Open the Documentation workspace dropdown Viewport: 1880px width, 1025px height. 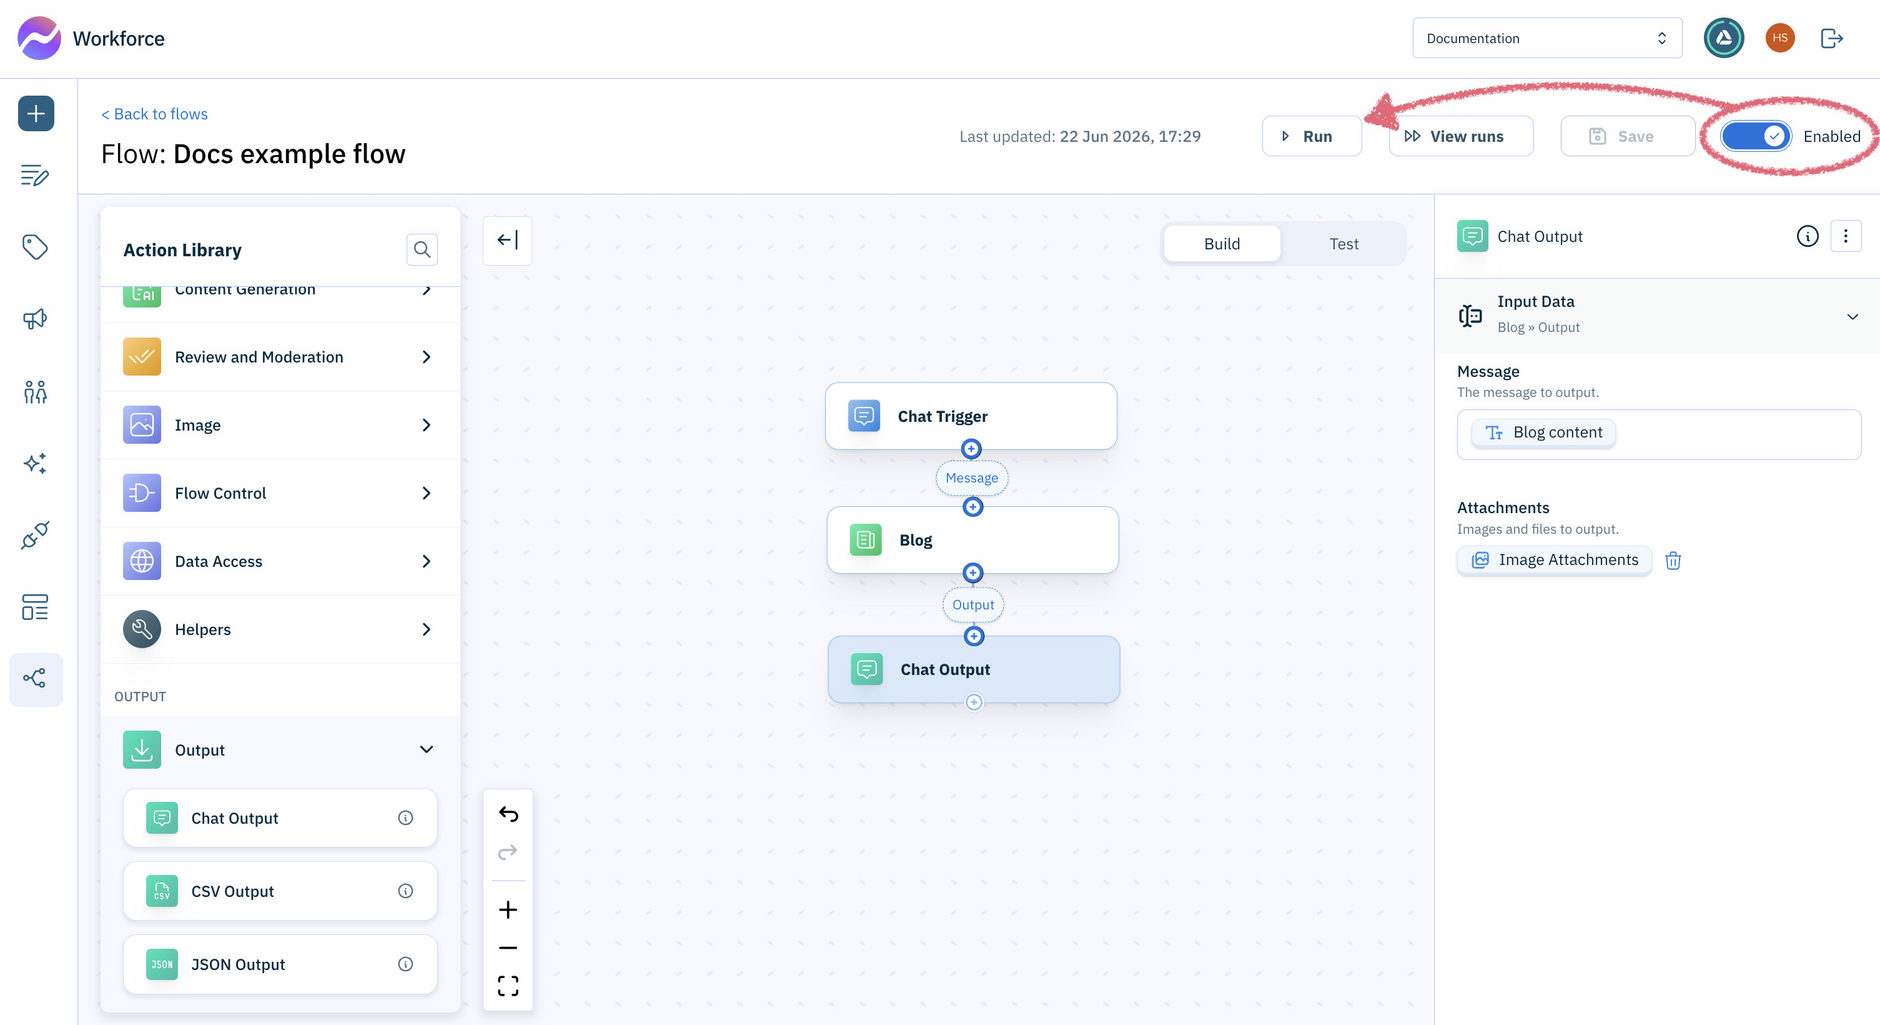pyautogui.click(x=1547, y=38)
